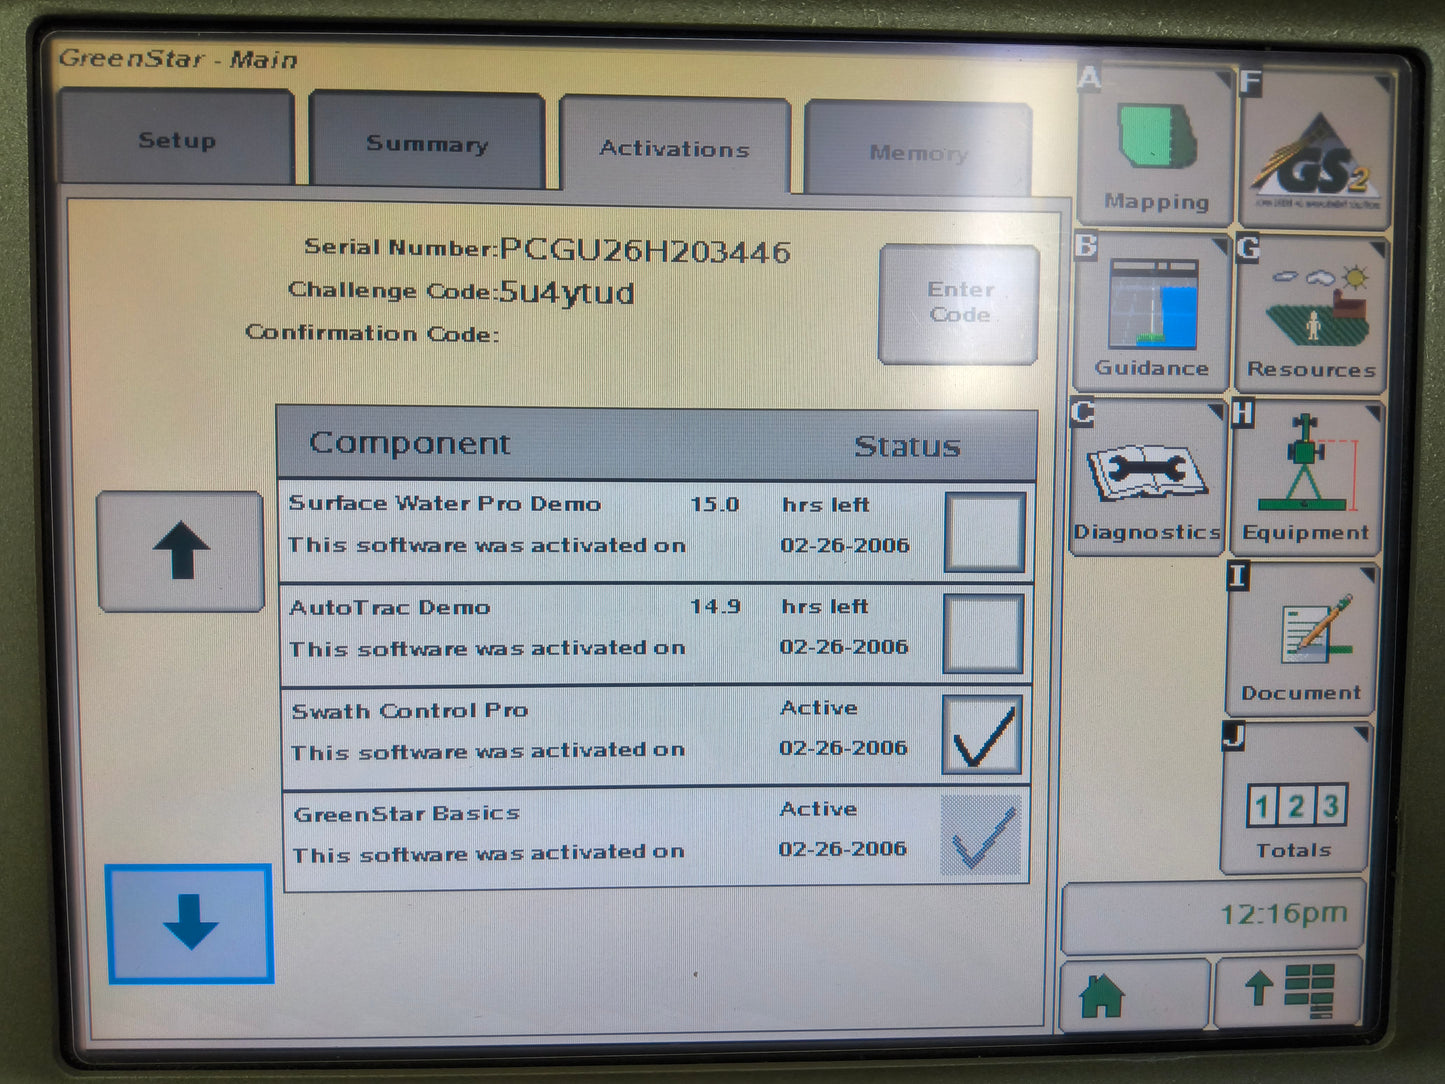The width and height of the screenshot is (1445, 1084).
Task: Select the challenge code 5u4ytud
Action: coord(567,292)
